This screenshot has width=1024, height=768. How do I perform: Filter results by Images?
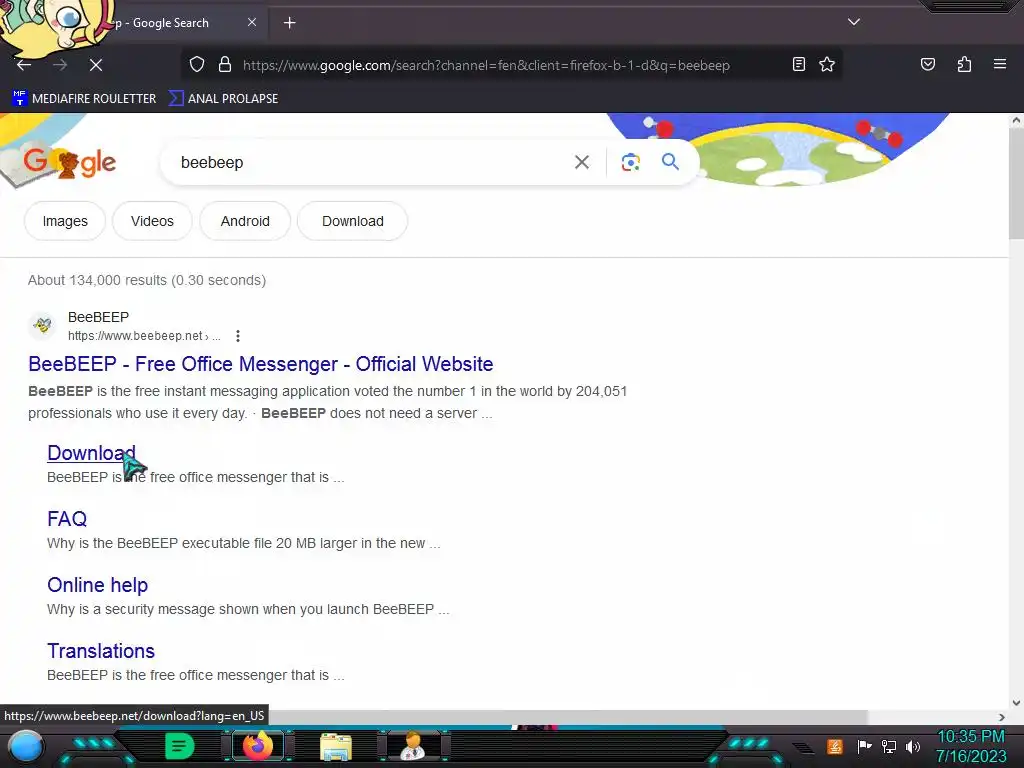[65, 221]
